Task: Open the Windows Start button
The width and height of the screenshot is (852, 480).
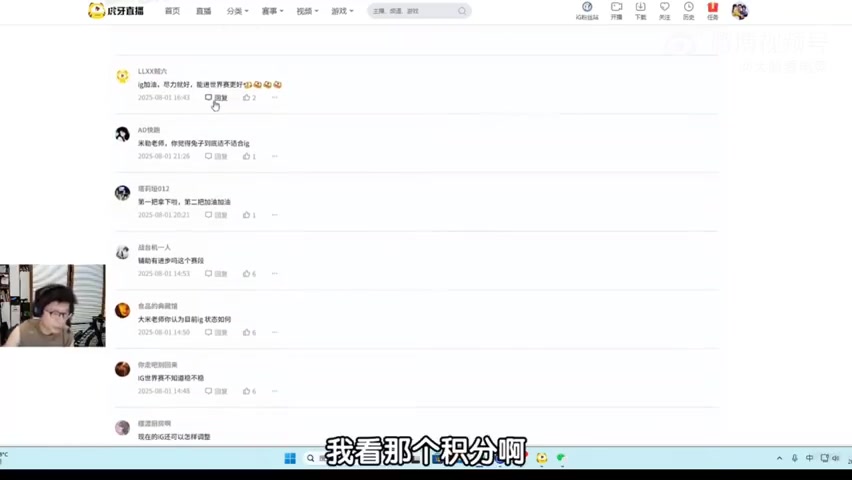Action: [x=290, y=458]
